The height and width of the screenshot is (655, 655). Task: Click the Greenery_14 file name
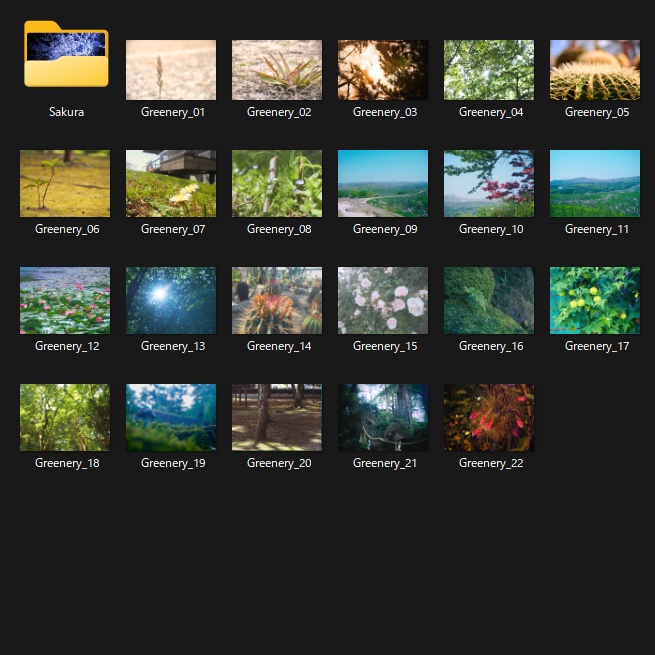point(279,346)
